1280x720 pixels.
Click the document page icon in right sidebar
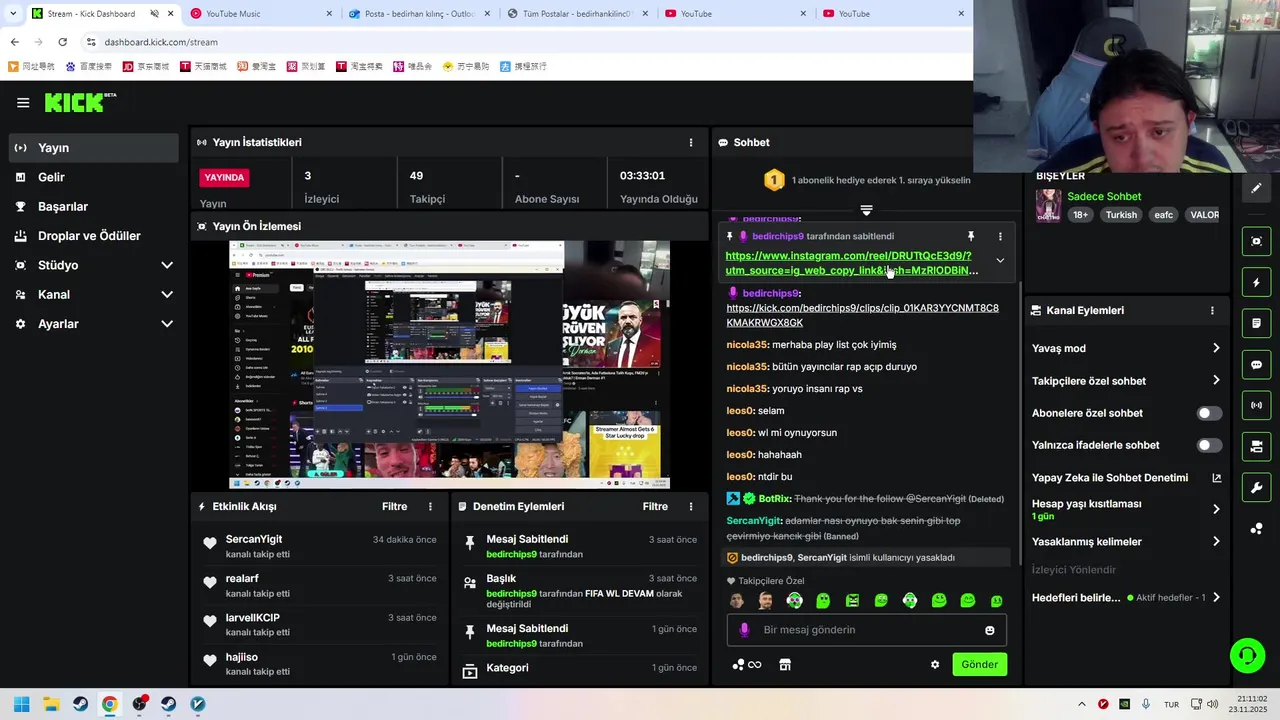pyautogui.click(x=1257, y=324)
